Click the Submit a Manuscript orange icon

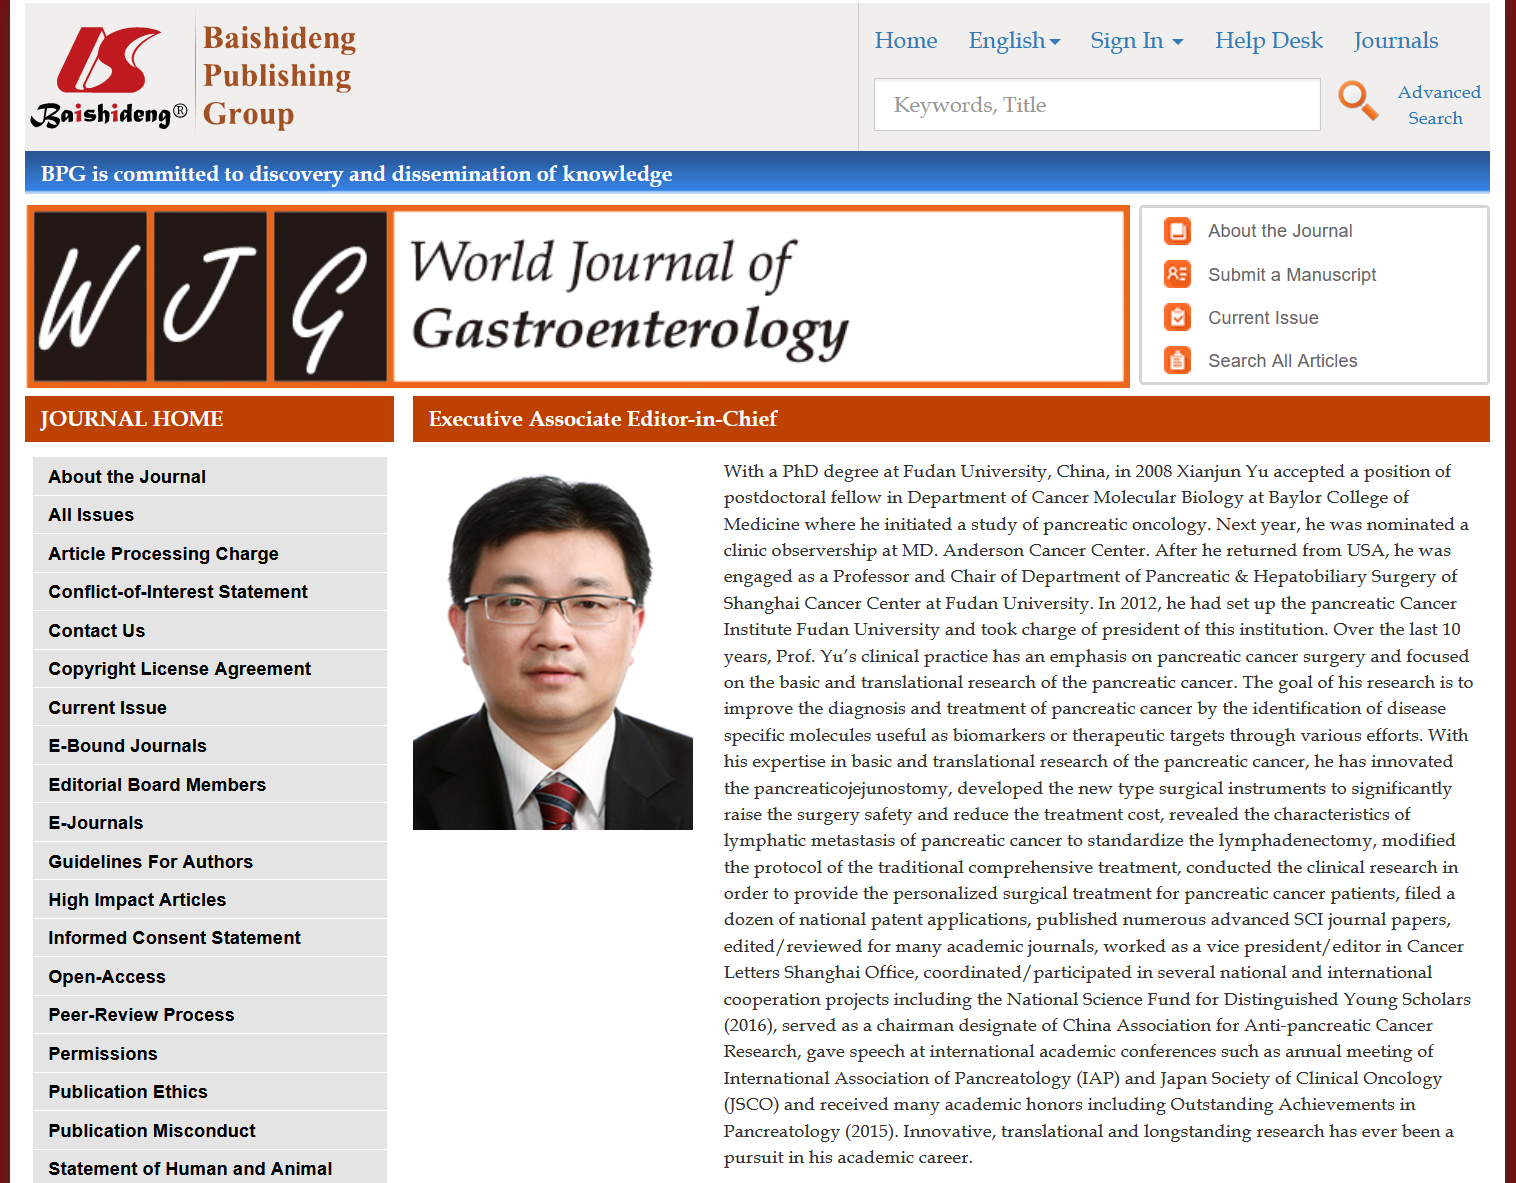[x=1178, y=274]
